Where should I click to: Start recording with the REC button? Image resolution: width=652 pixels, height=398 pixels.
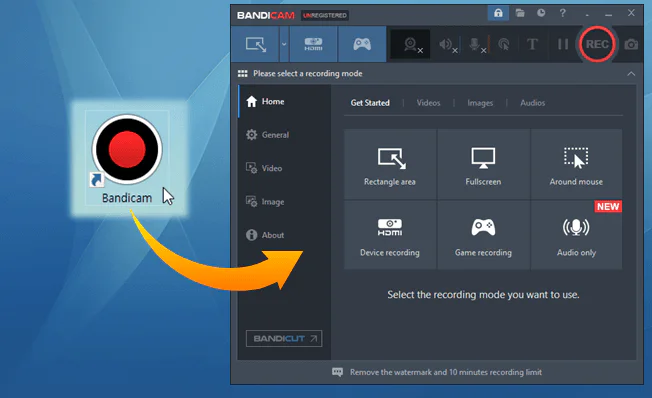click(x=597, y=44)
